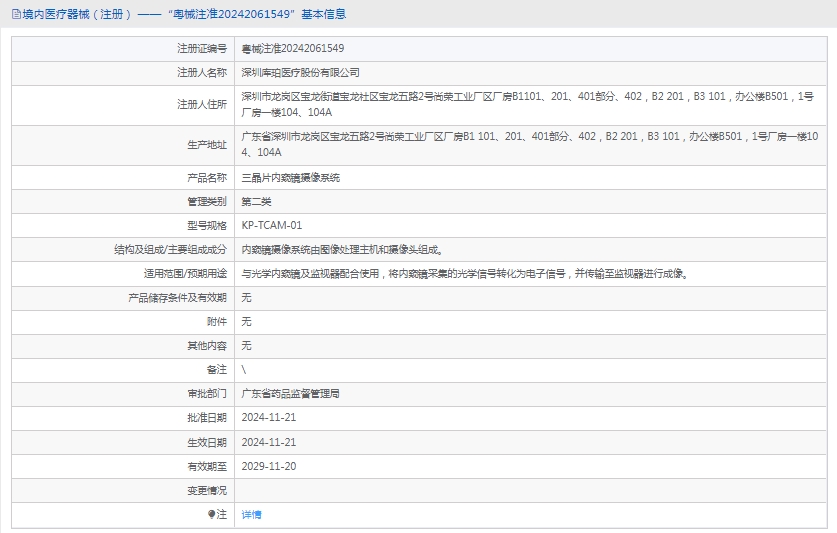Click the 生效日期 row label
This screenshot has height=533, width=837.
pos(206,442)
